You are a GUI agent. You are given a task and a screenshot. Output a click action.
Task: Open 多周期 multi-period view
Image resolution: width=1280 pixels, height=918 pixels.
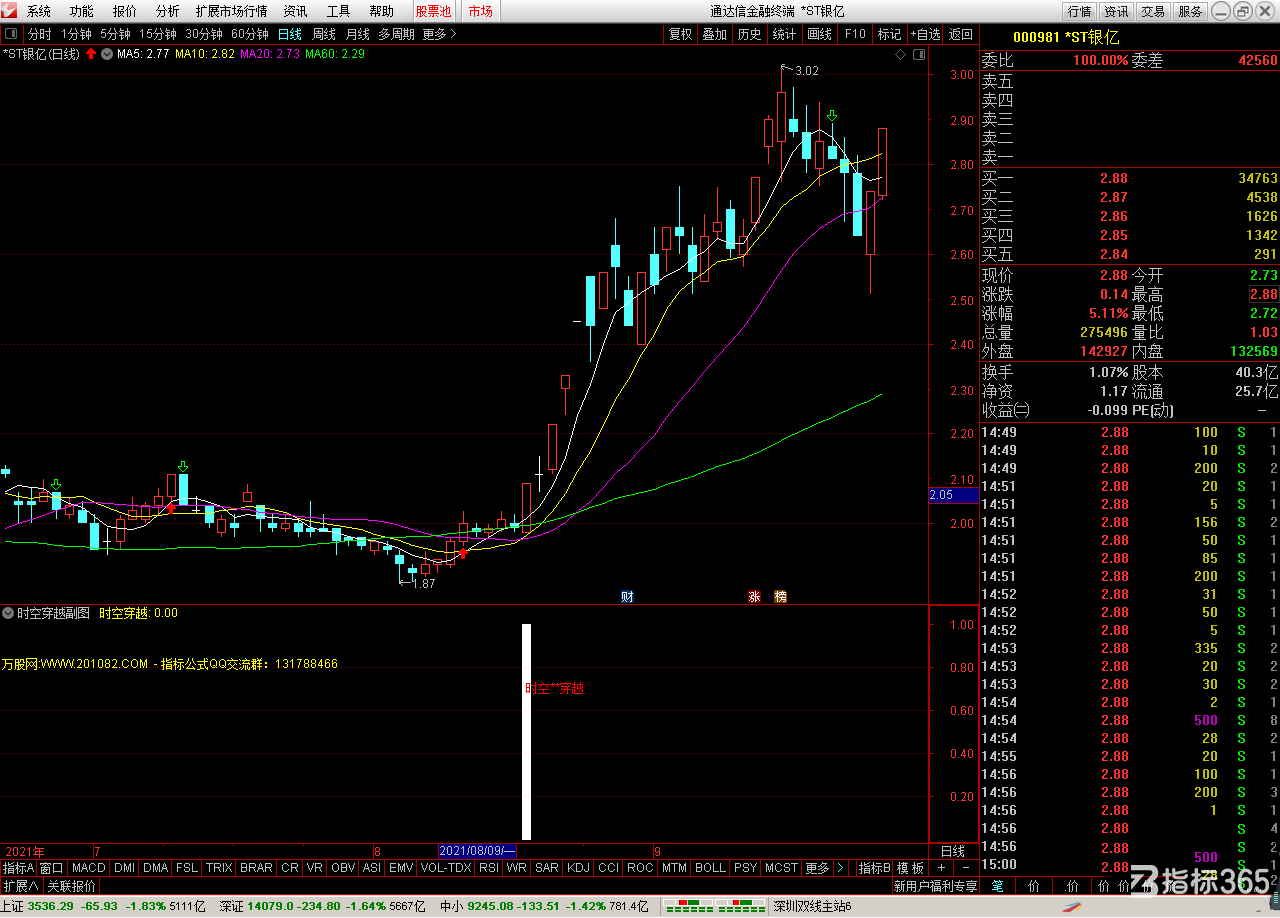397,34
